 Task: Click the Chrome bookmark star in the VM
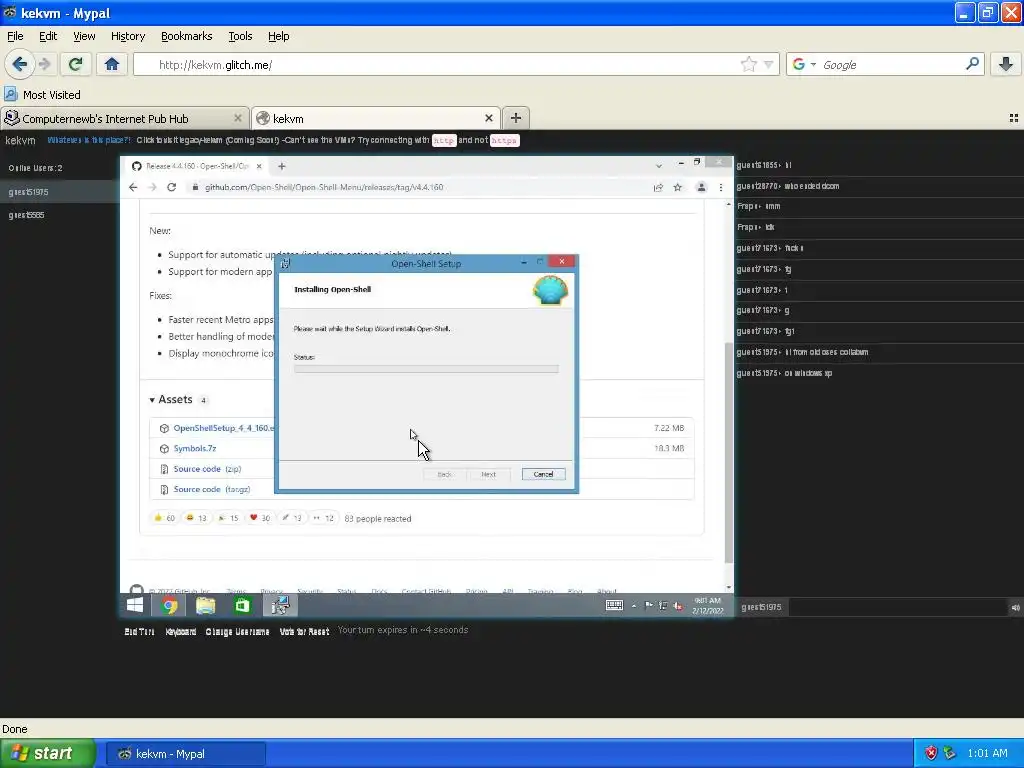678,187
